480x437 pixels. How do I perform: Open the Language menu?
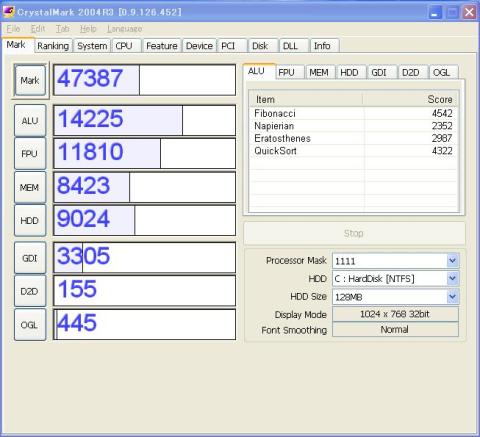click(x=125, y=29)
